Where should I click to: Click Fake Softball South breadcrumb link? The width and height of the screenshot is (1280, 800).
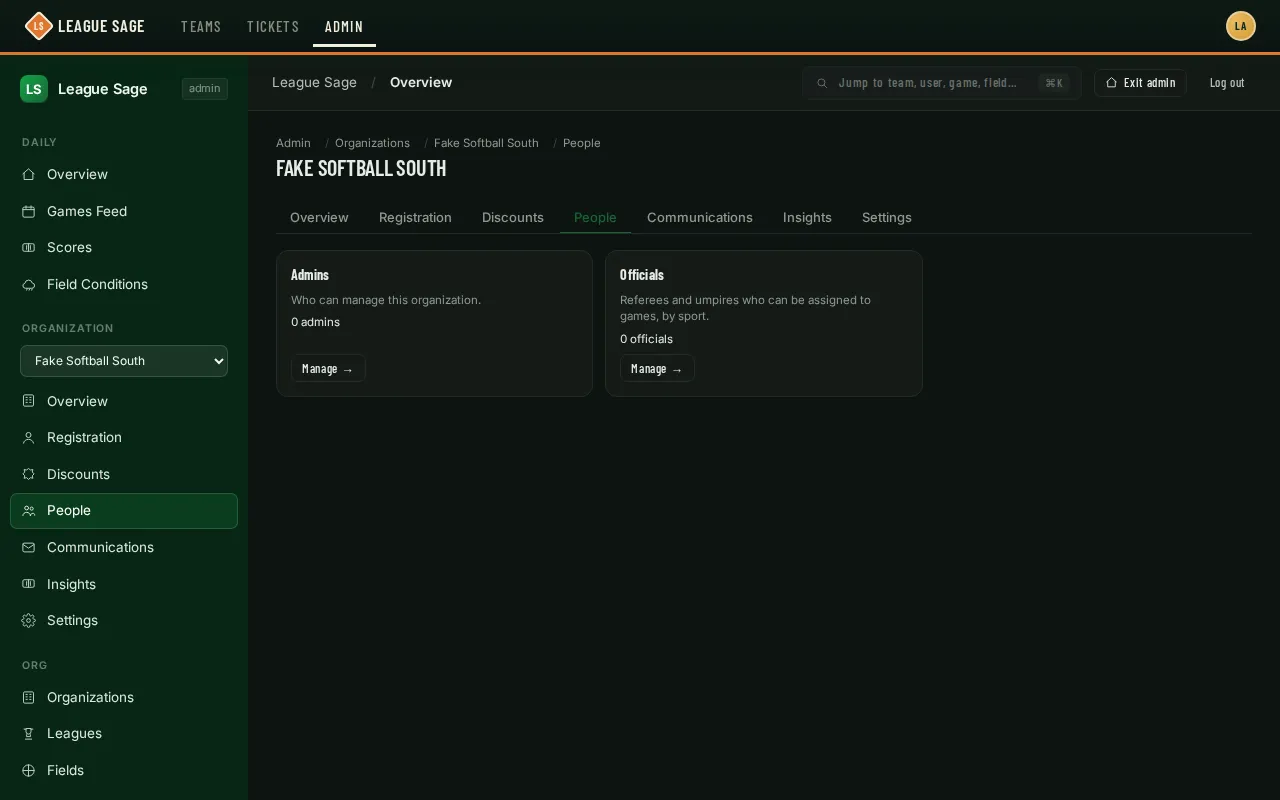(486, 143)
